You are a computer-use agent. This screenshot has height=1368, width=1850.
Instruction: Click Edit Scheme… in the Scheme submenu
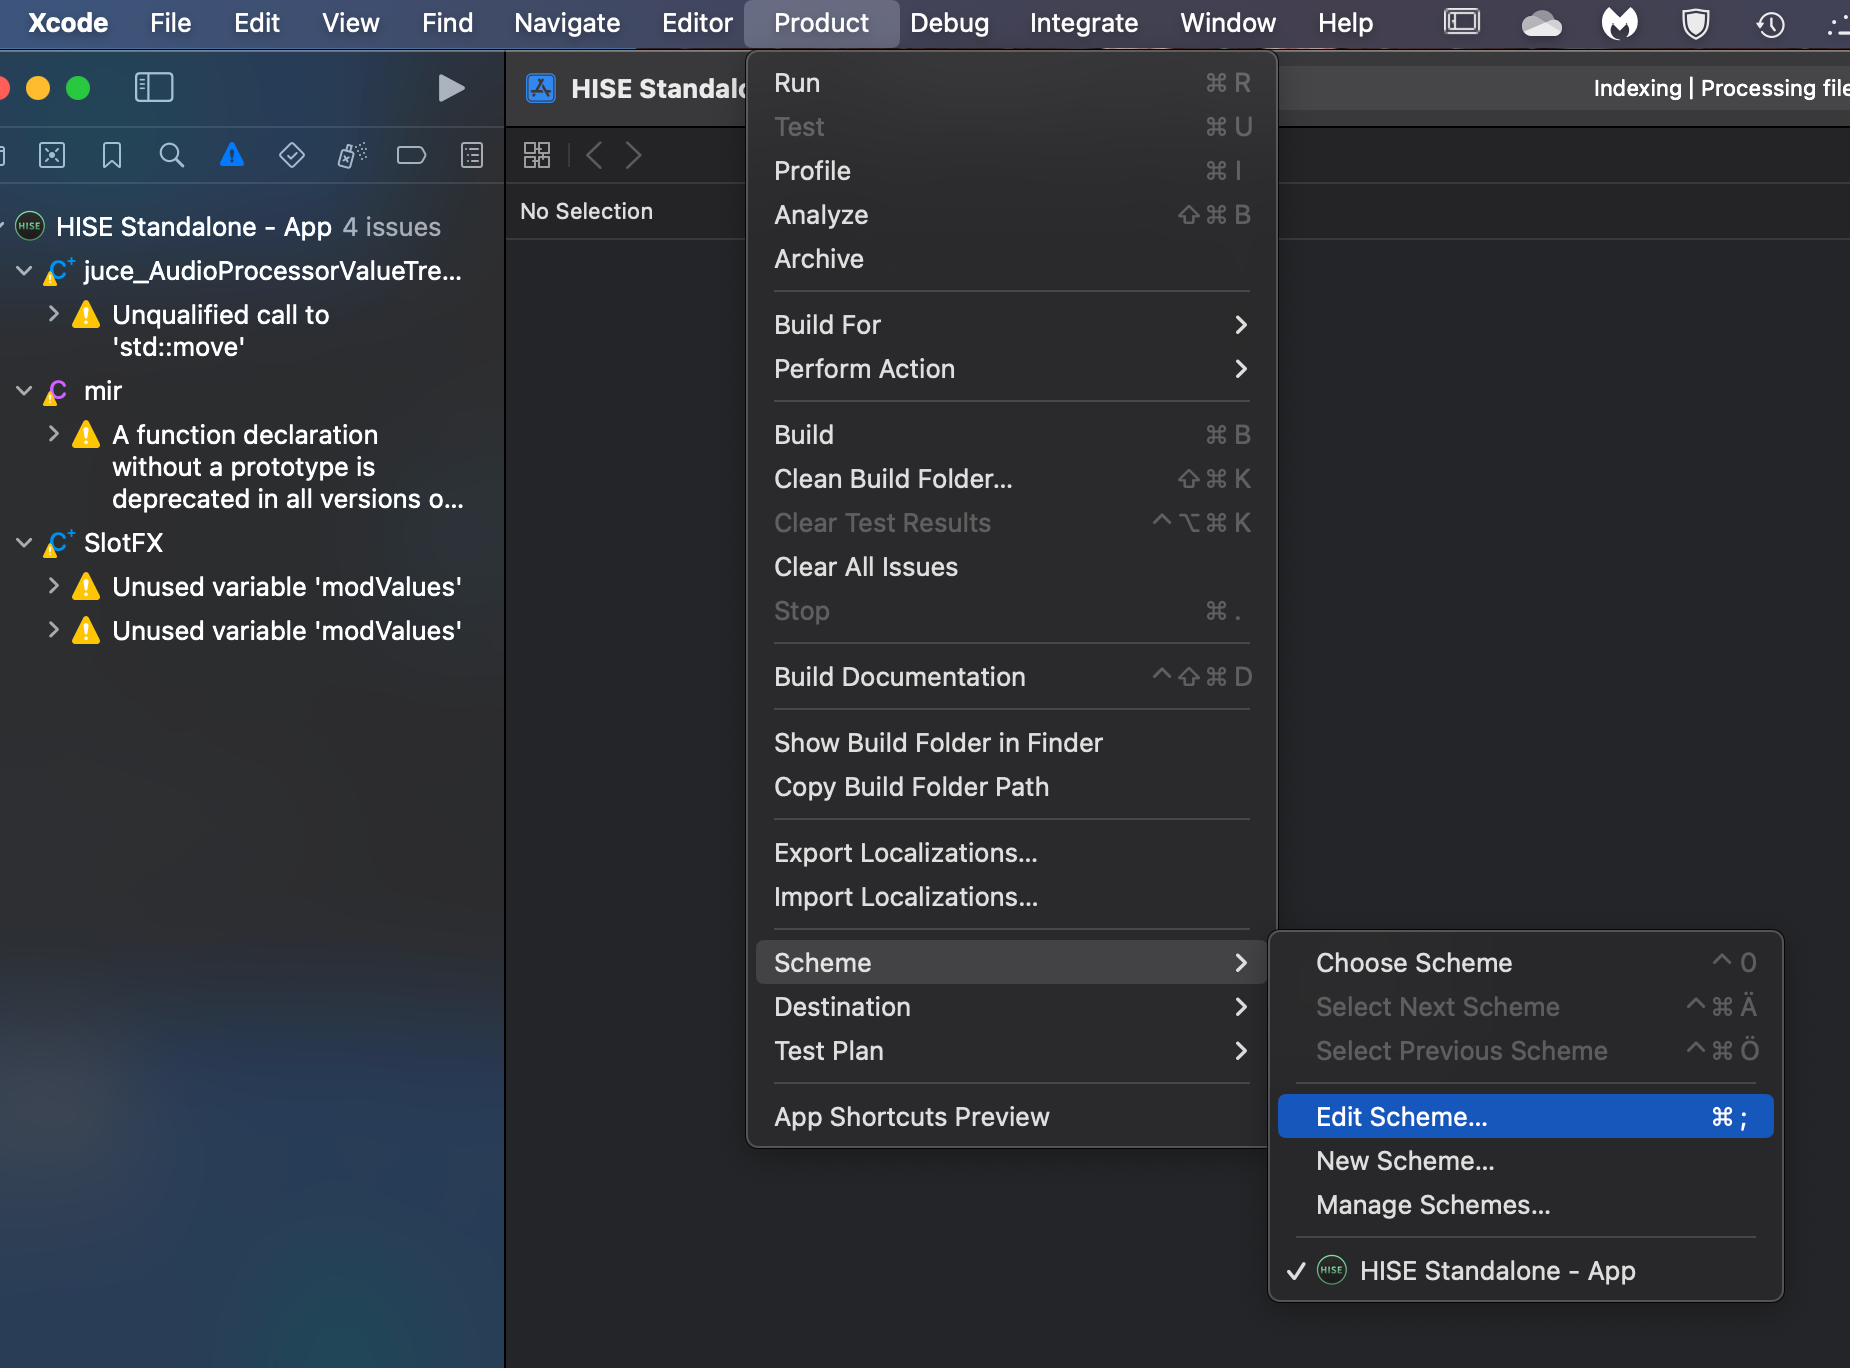tap(1525, 1117)
